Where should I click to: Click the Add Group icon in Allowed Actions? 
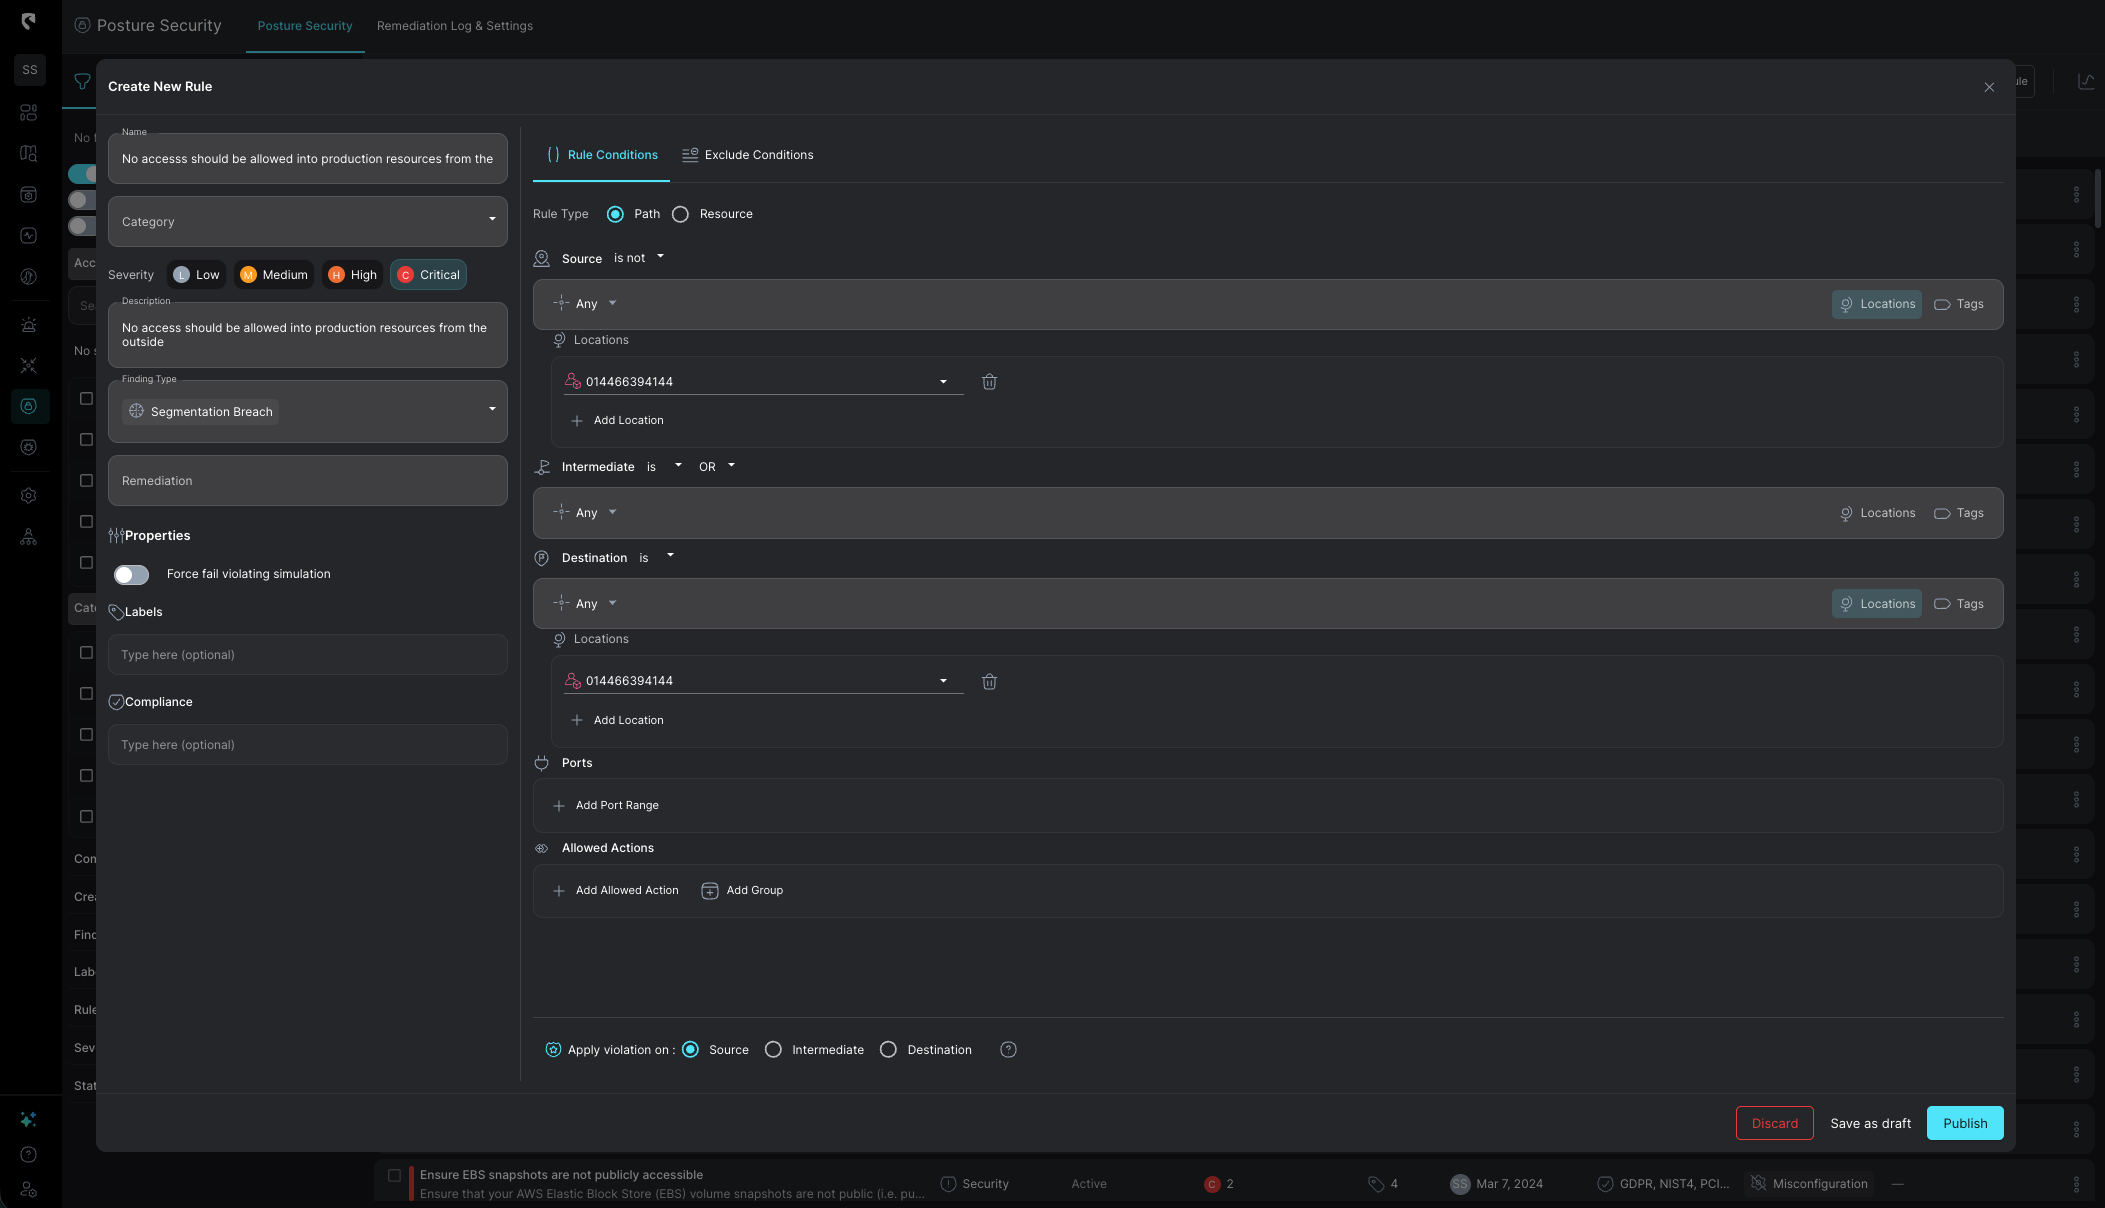point(710,891)
